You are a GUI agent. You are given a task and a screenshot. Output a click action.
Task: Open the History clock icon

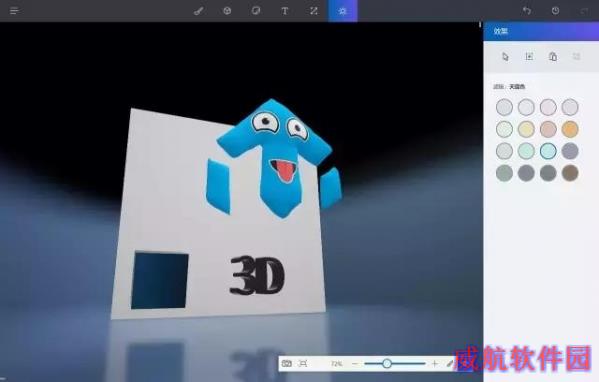[555, 11]
